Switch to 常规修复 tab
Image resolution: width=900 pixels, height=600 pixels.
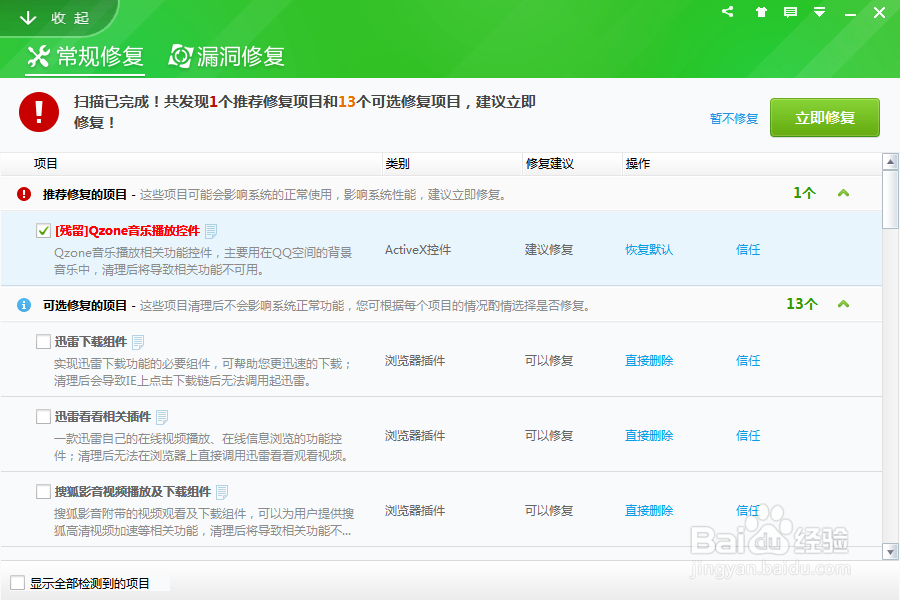85,56
